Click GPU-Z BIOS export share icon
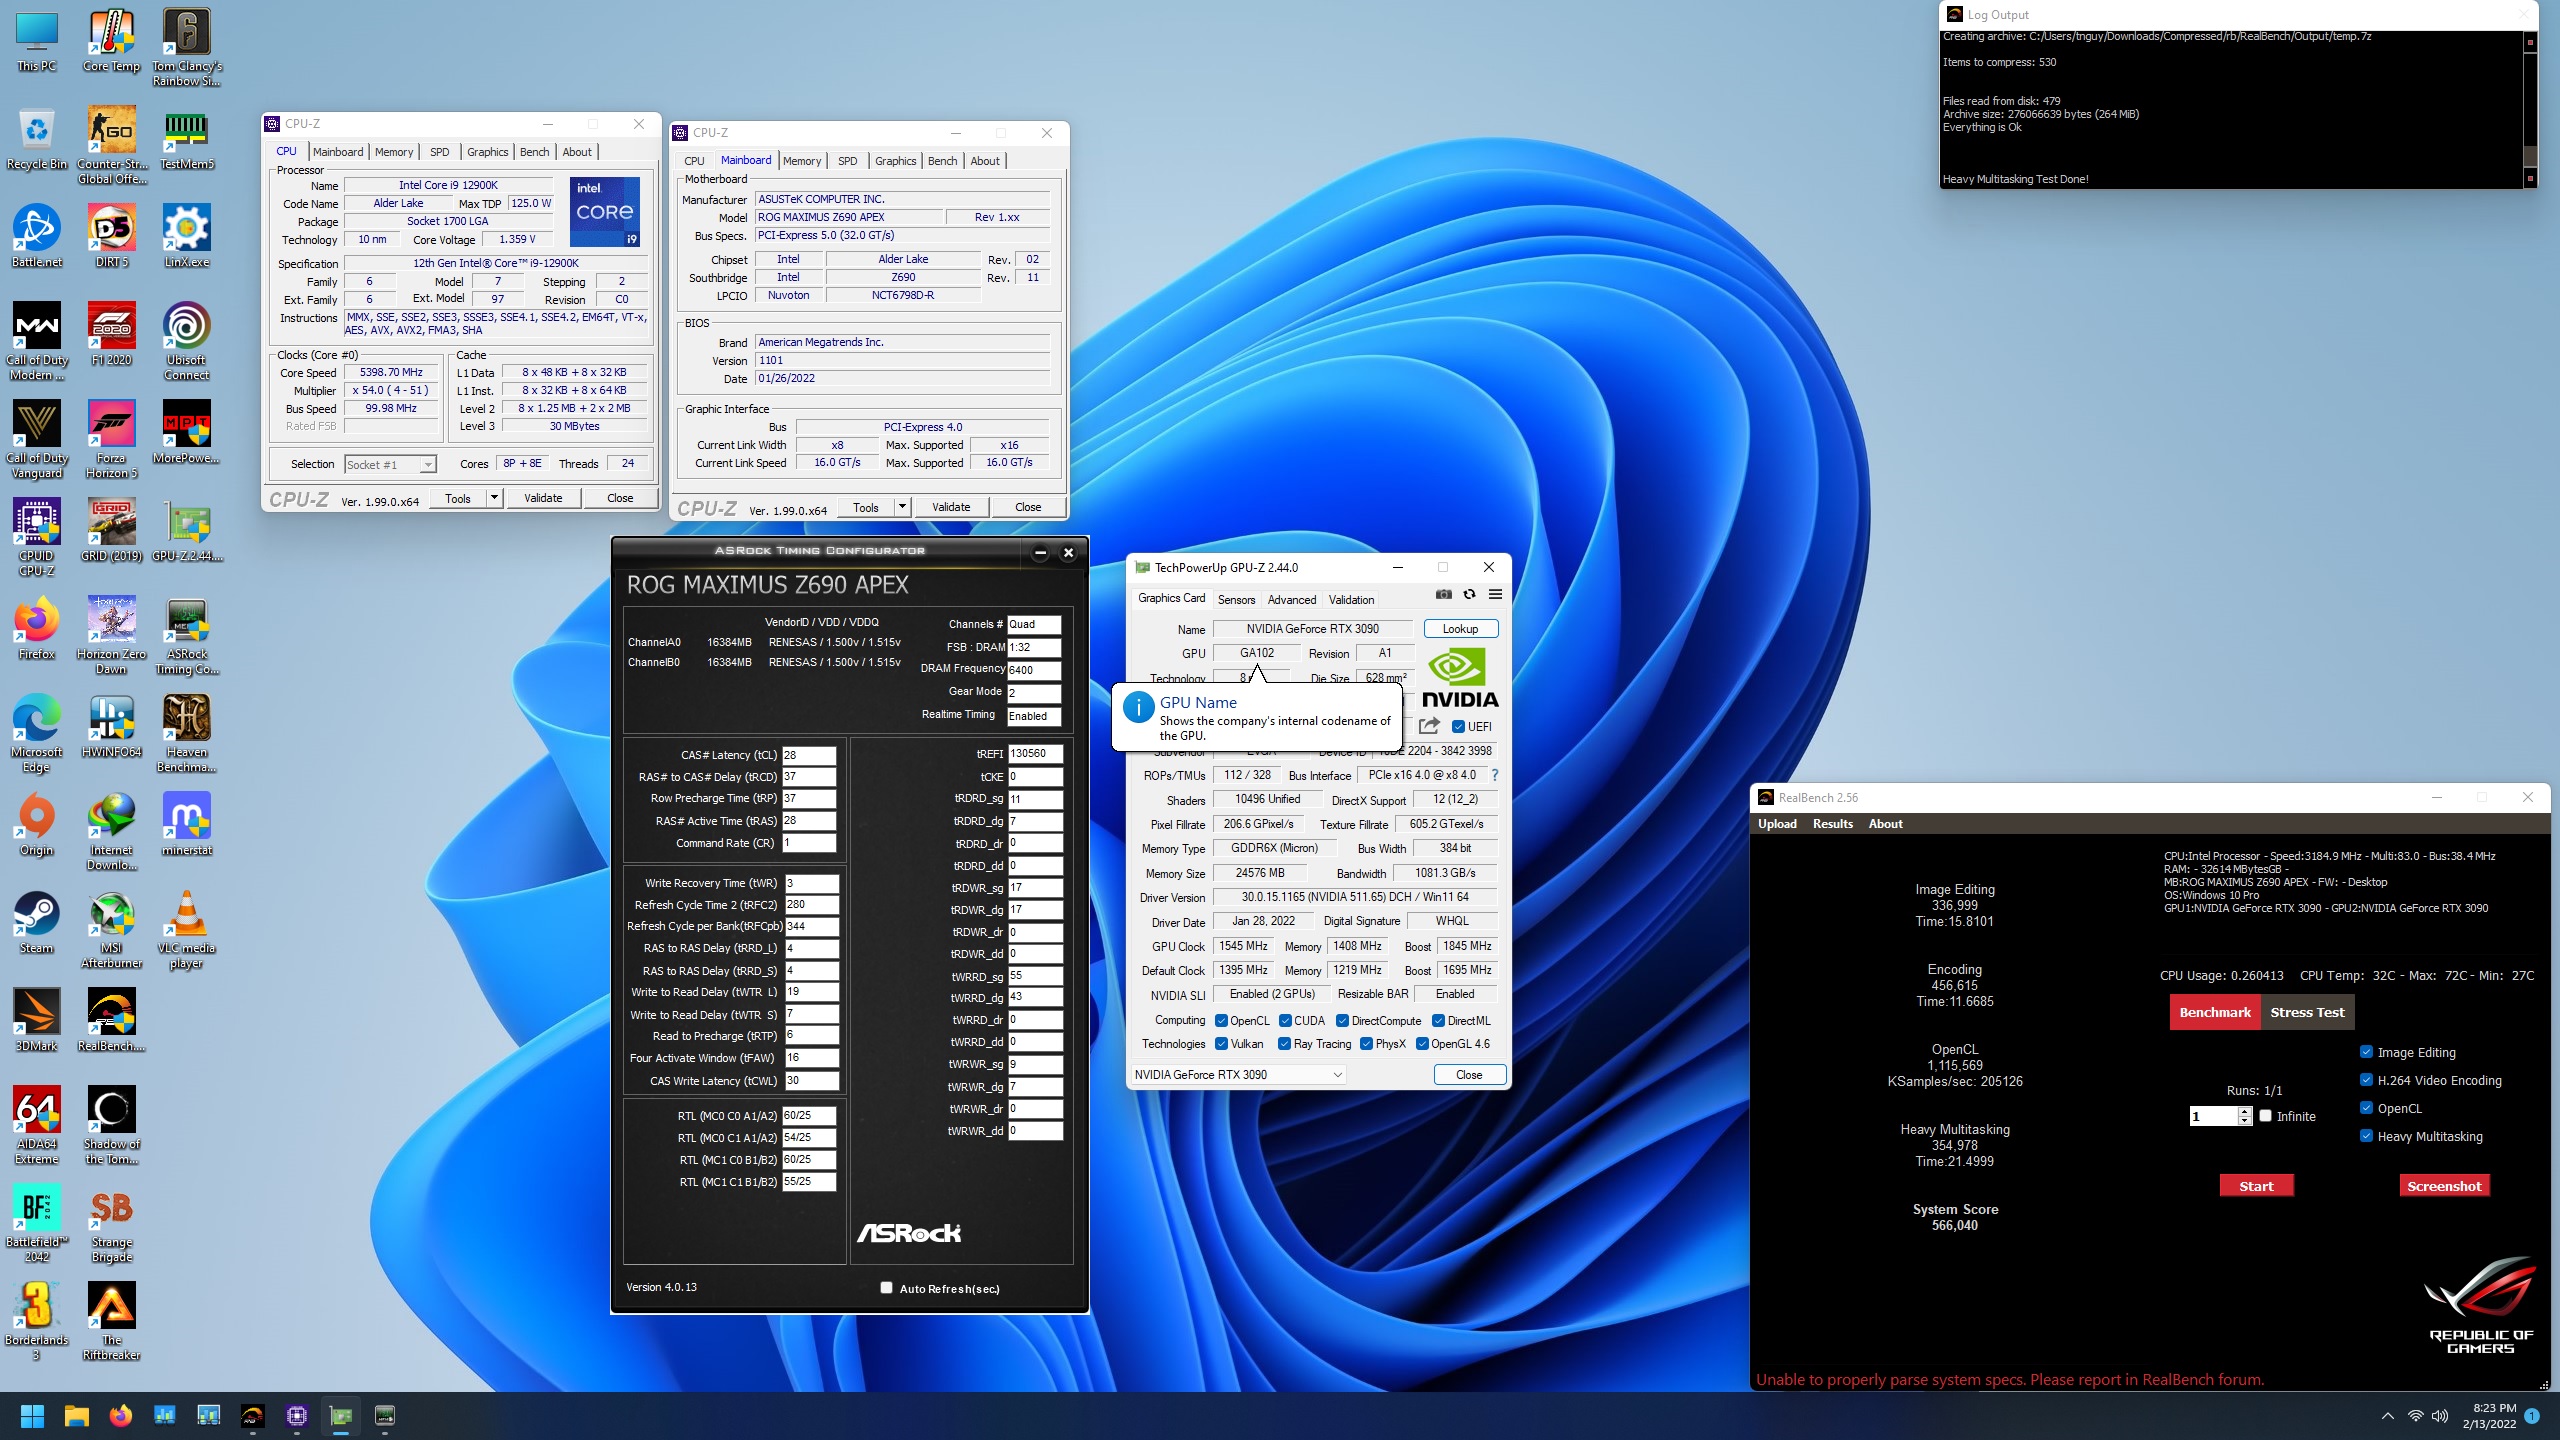 pos(1429,726)
